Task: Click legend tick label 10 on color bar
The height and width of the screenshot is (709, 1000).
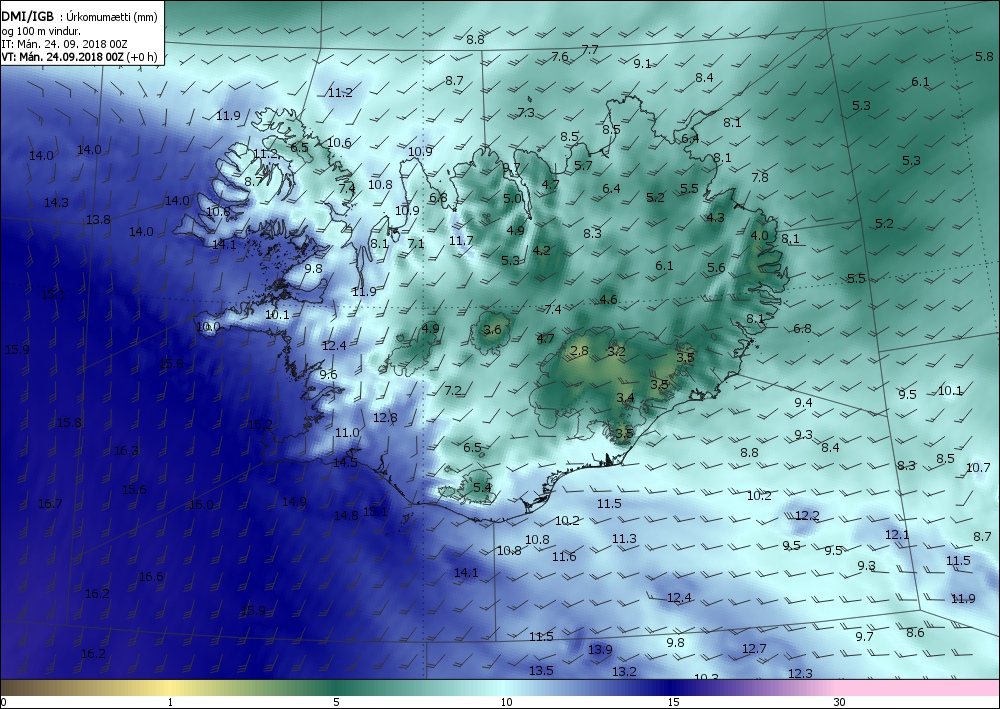Action: (x=506, y=703)
